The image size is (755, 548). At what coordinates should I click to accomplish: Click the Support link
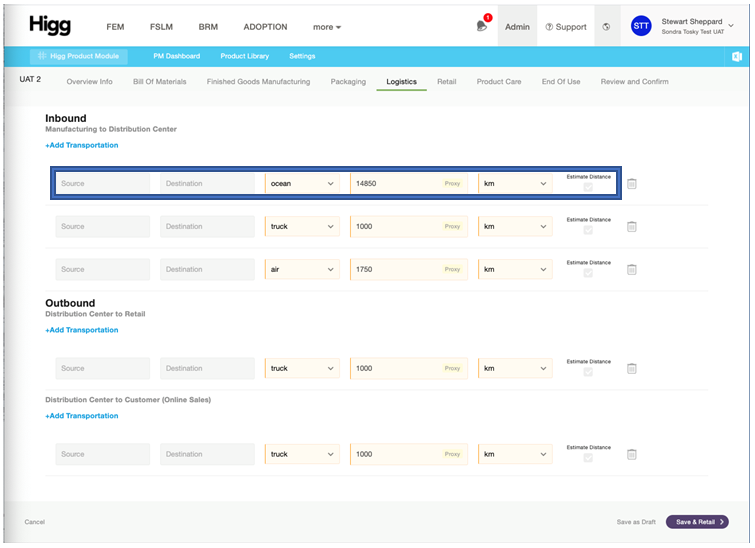pyautogui.click(x=566, y=27)
